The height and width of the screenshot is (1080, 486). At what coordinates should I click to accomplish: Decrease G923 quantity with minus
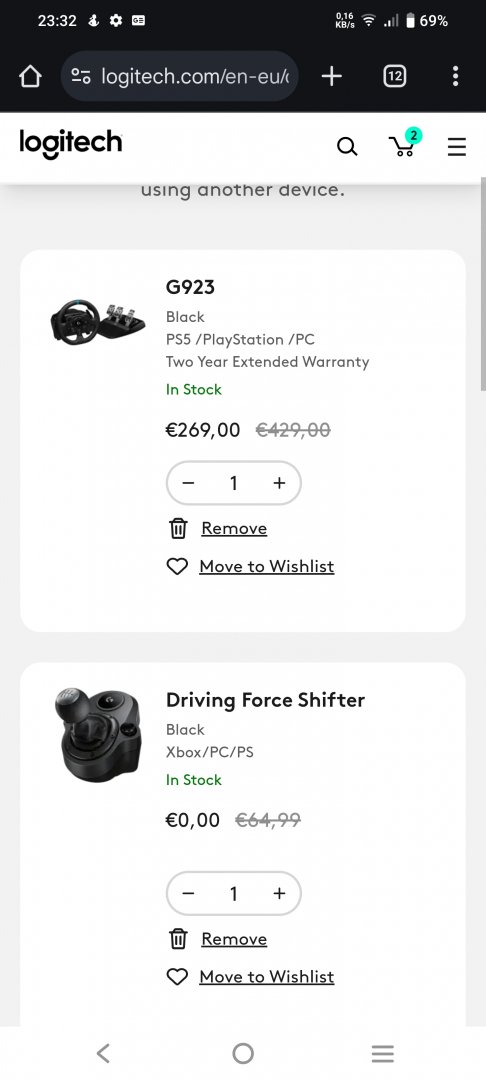coord(188,483)
